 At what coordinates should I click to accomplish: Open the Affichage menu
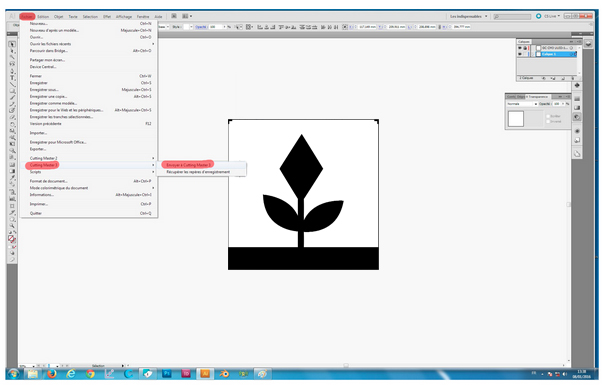tap(124, 17)
